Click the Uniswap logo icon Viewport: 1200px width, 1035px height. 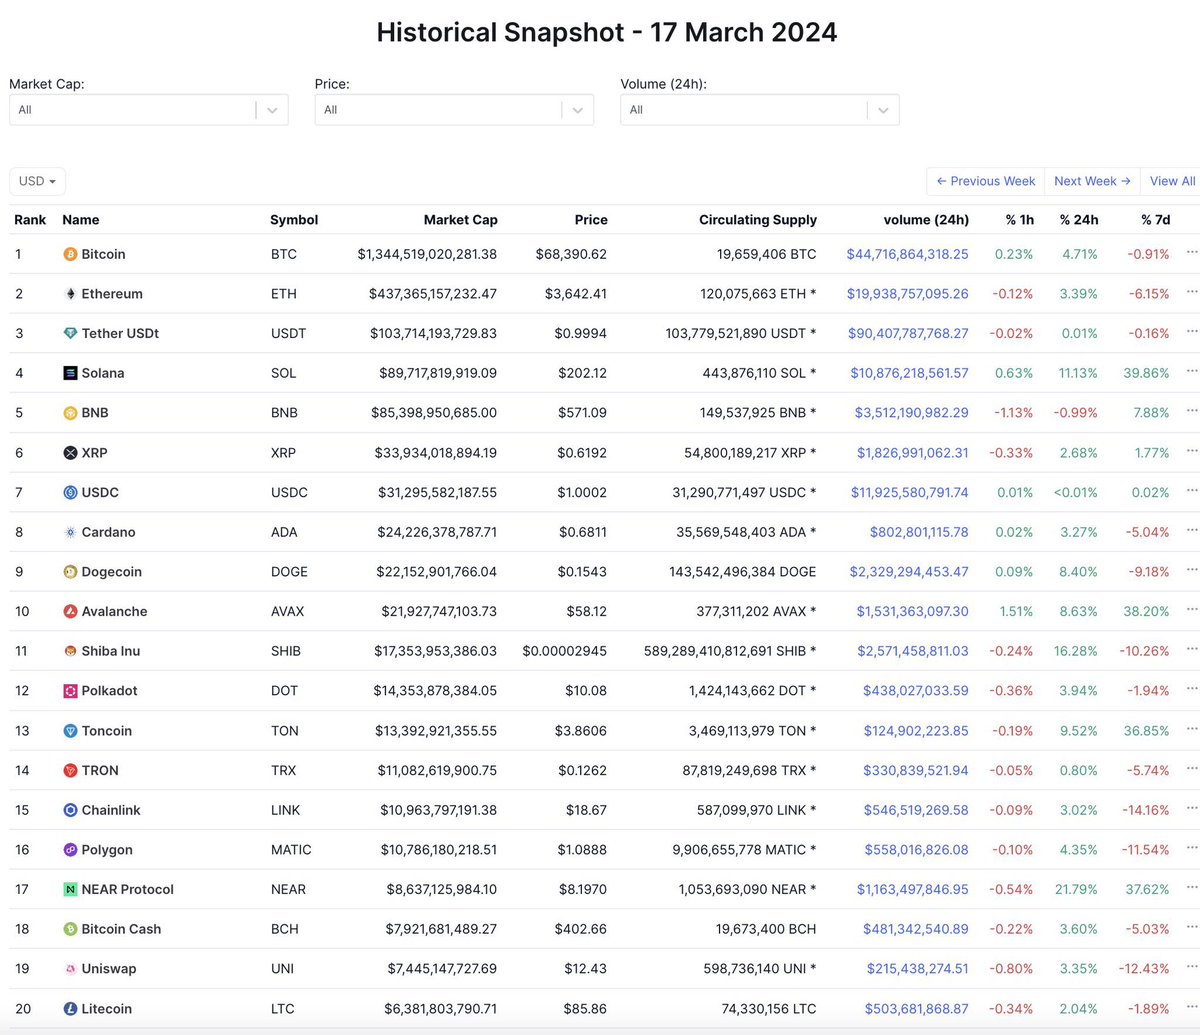pyautogui.click(x=70, y=969)
